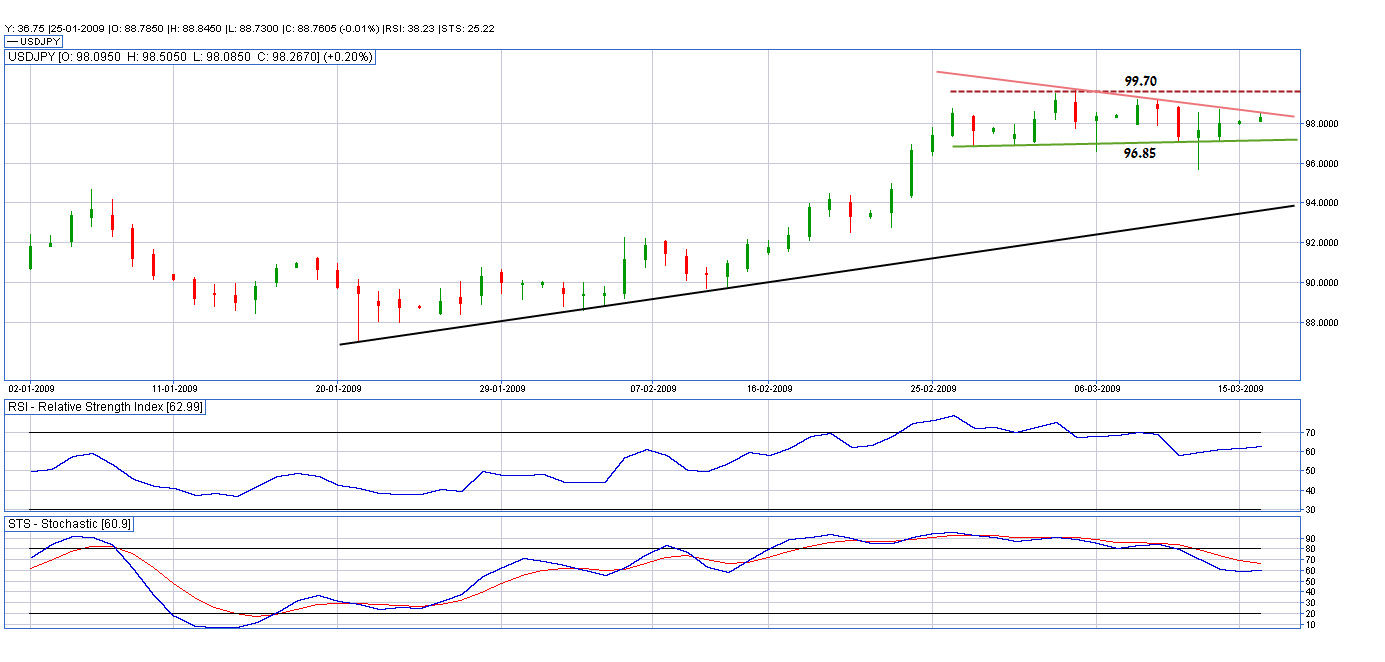Click the STS: 25.22 status readout
The width and height of the screenshot is (1385, 662).
[x=469, y=28]
